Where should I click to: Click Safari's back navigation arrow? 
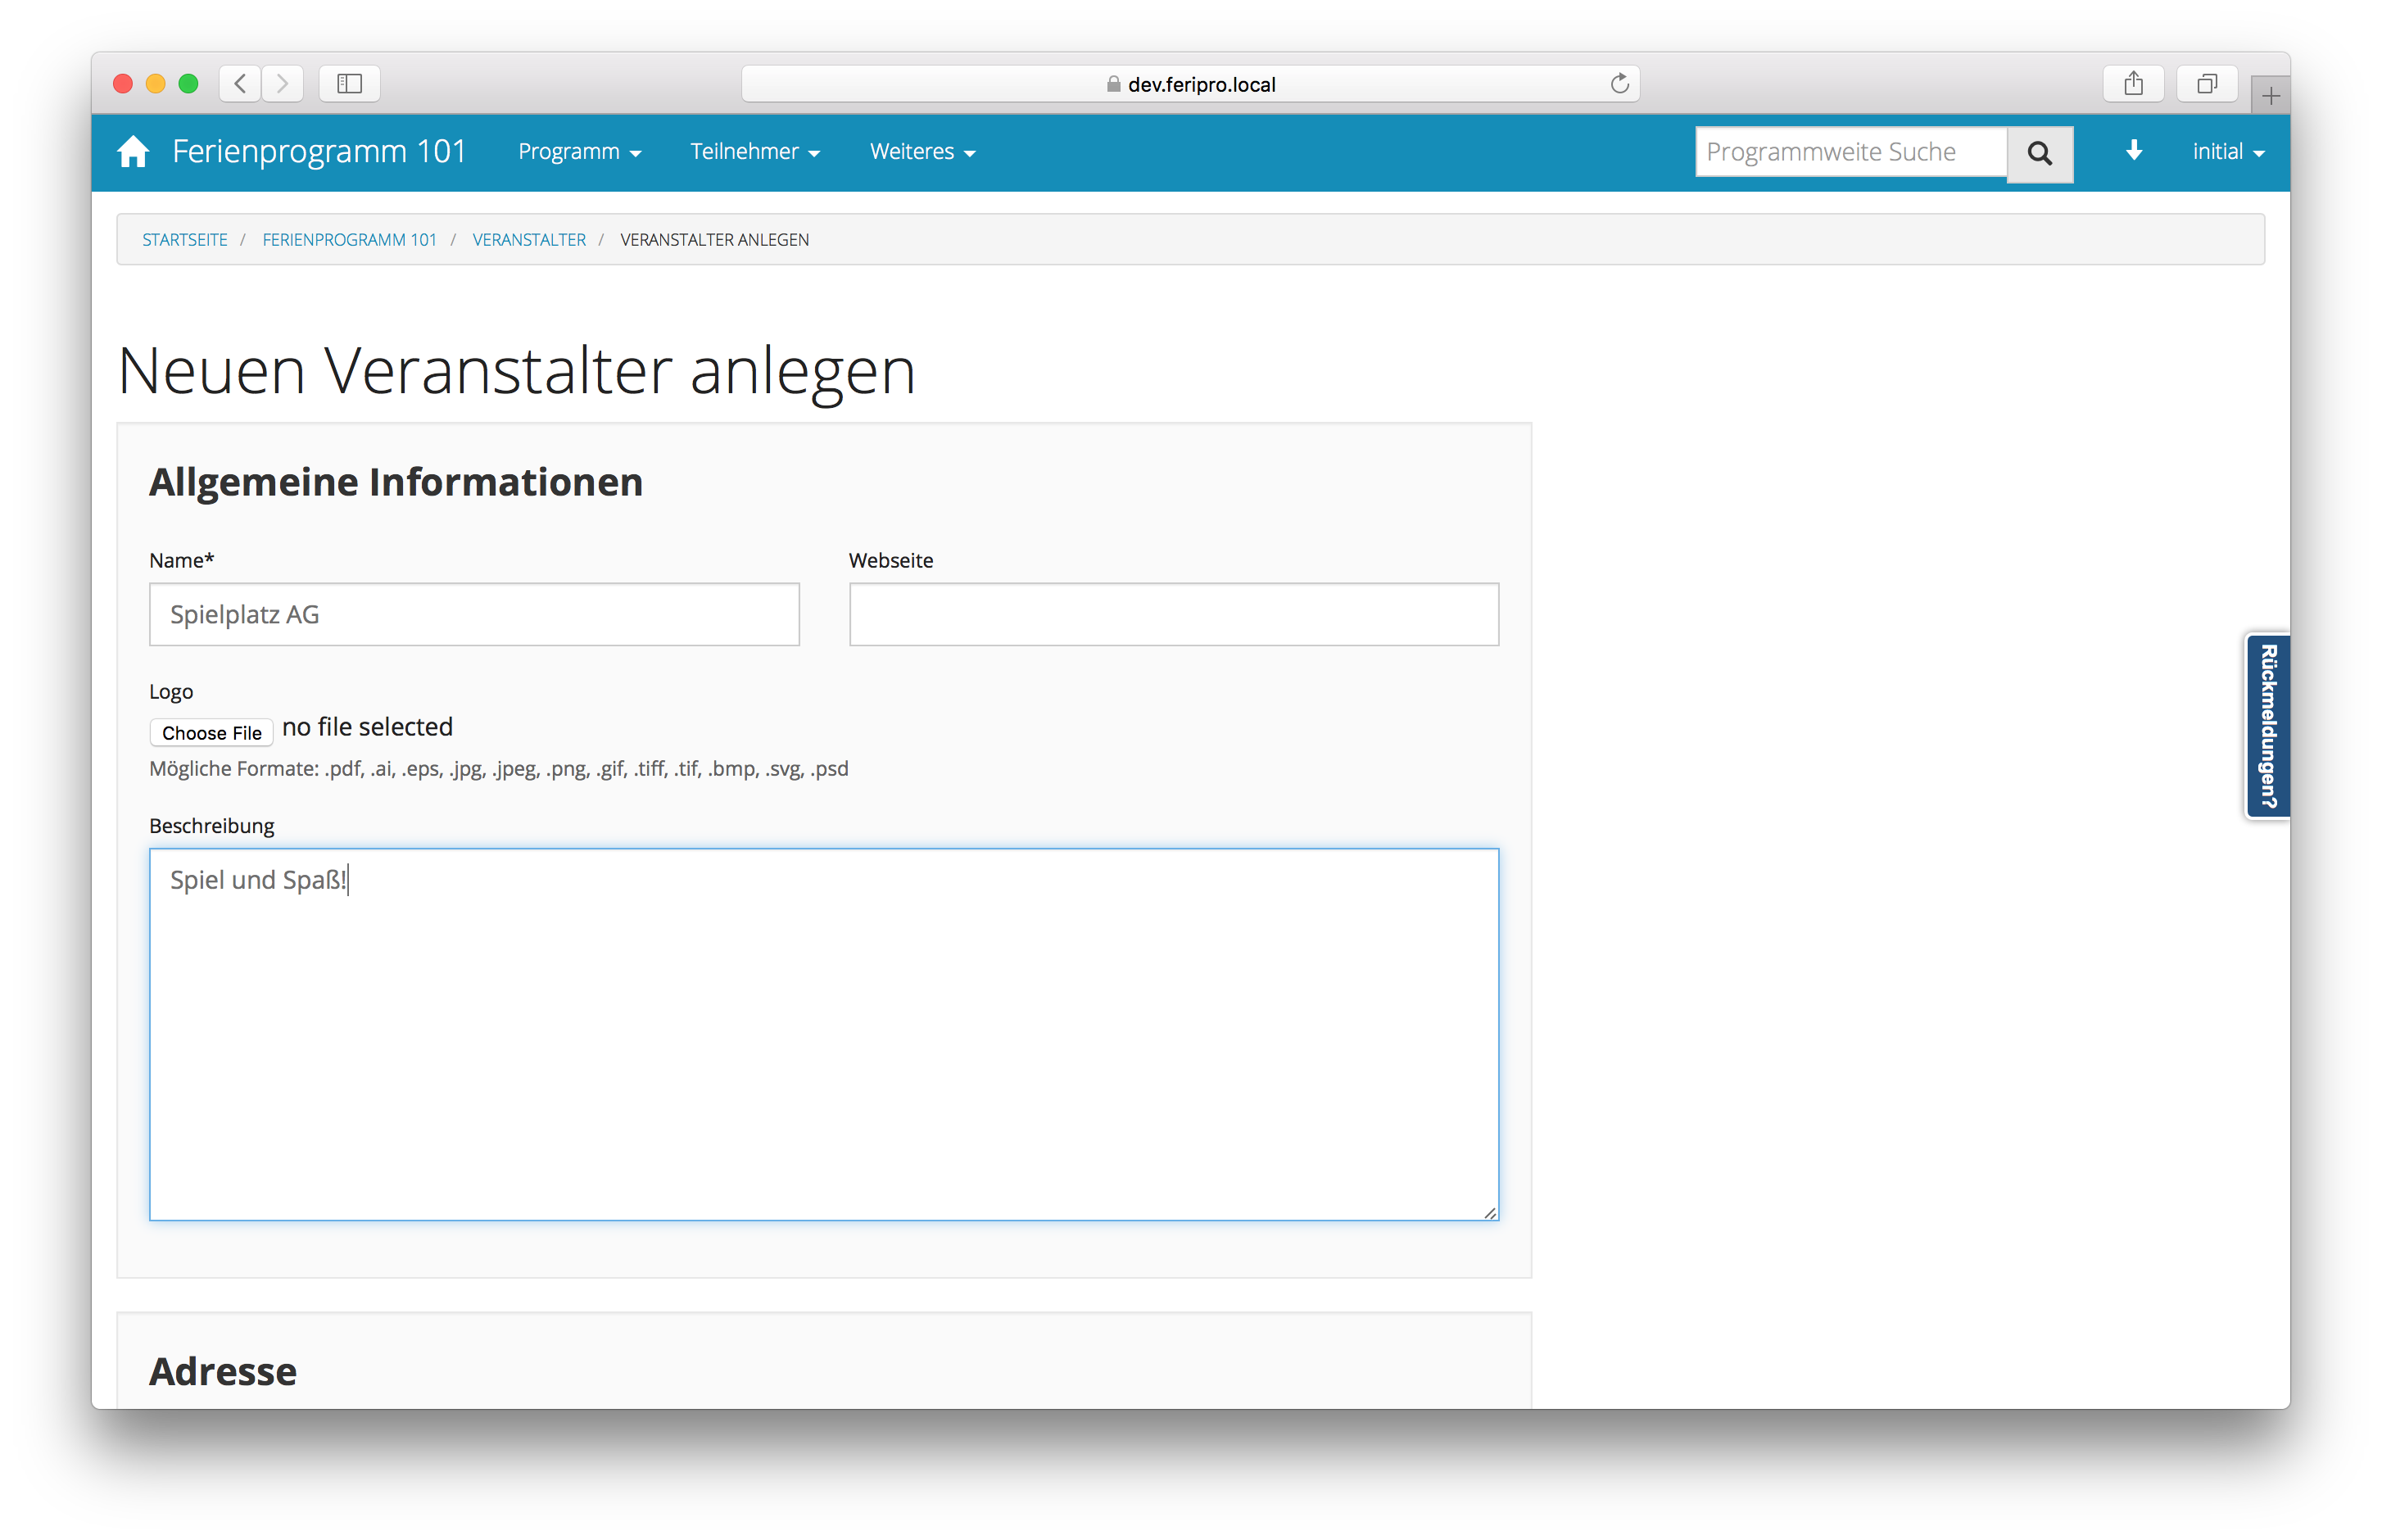(240, 83)
